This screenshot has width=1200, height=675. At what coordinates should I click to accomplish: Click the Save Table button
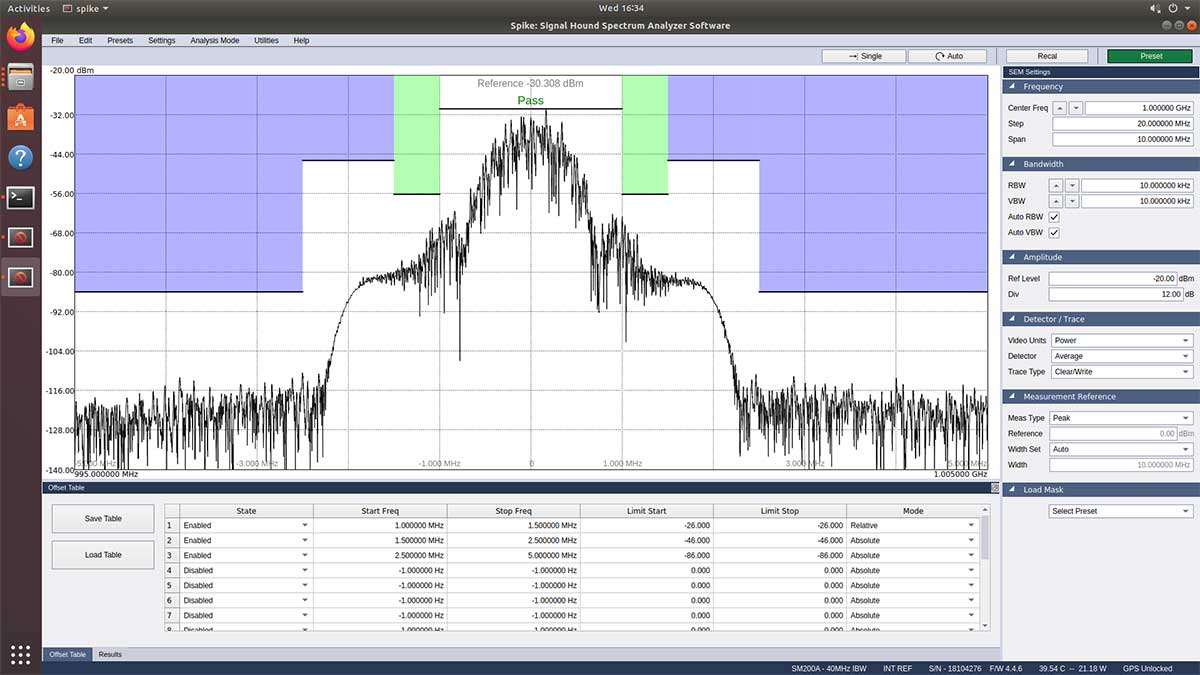[103, 519]
